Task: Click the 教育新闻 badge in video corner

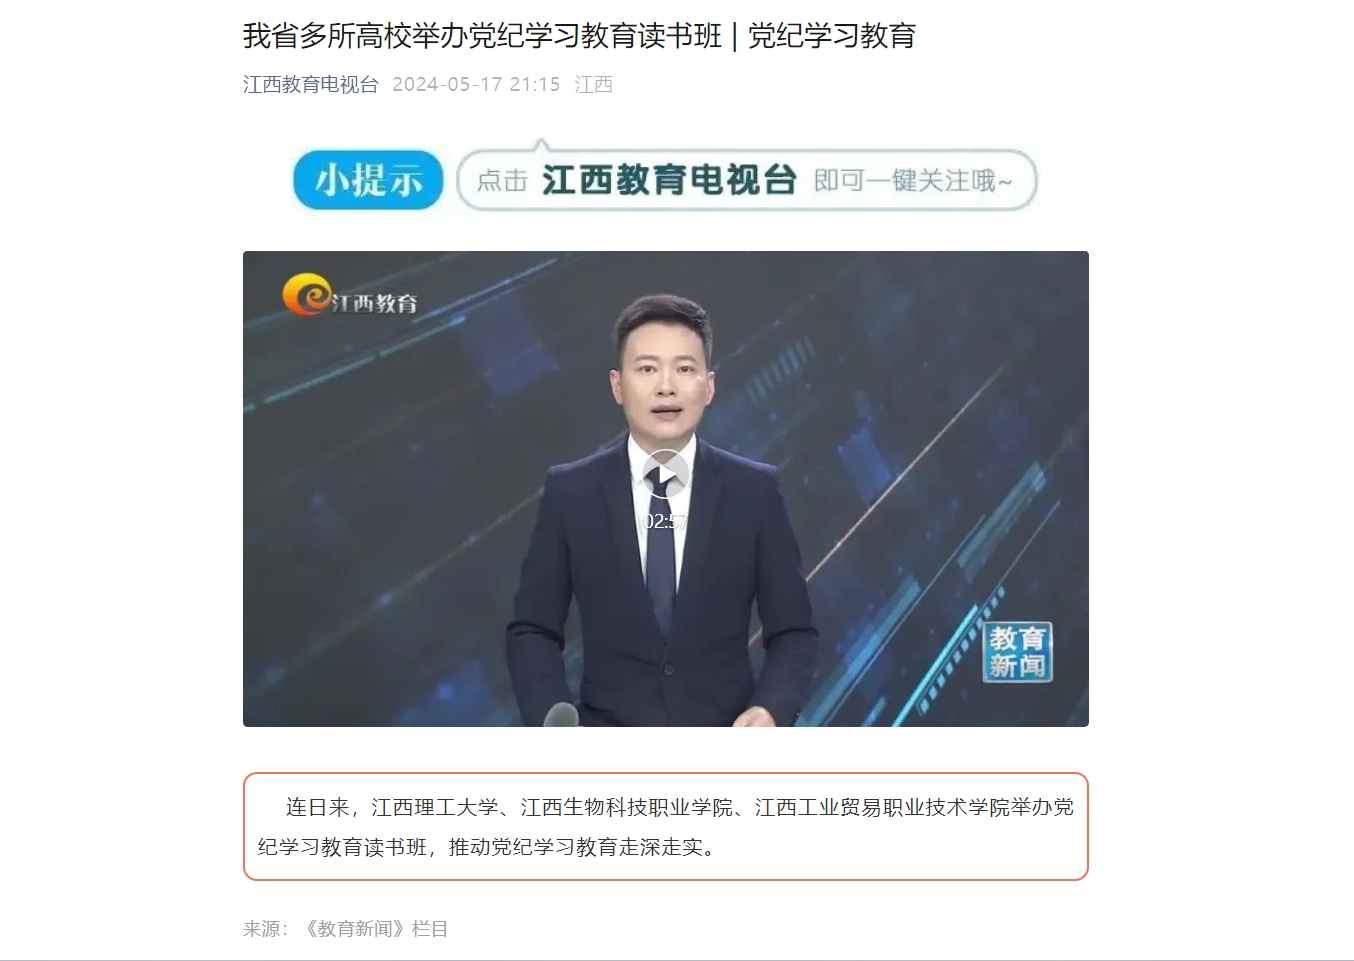Action: (1018, 652)
